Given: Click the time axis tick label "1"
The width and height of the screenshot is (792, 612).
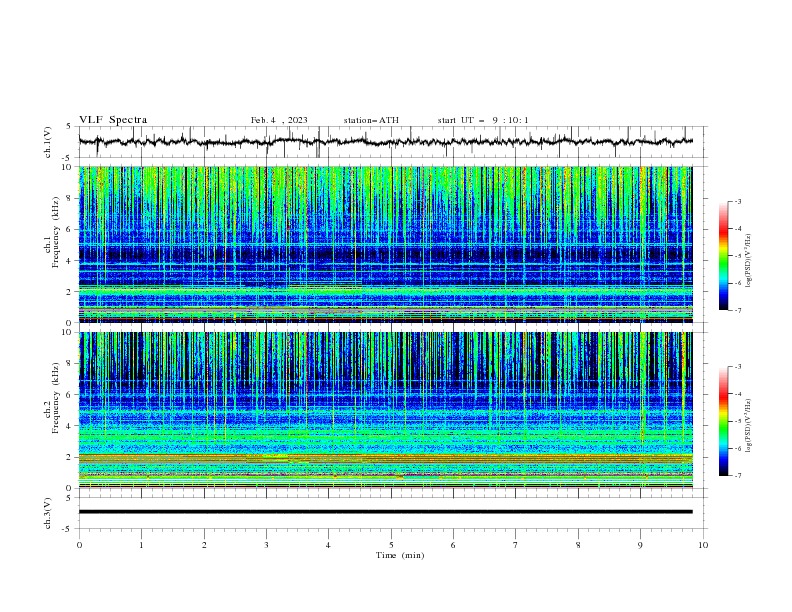Looking at the screenshot, I should [141, 545].
